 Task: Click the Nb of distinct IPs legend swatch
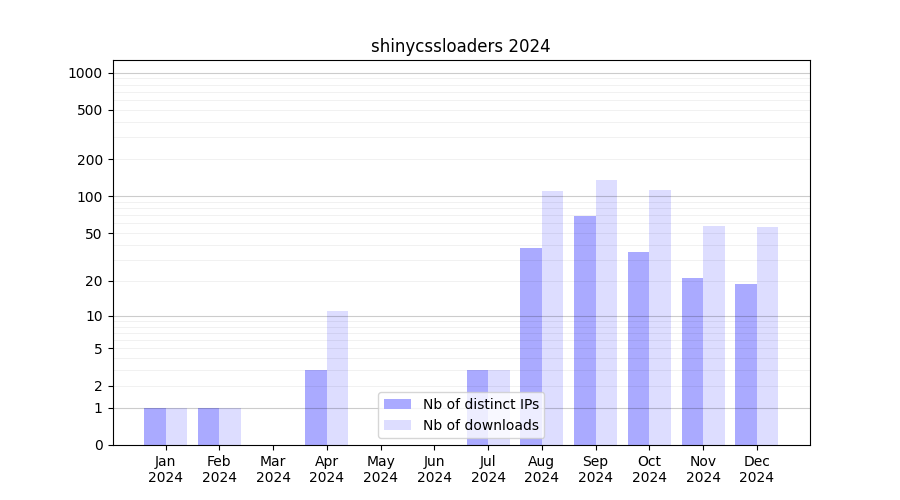pos(397,404)
